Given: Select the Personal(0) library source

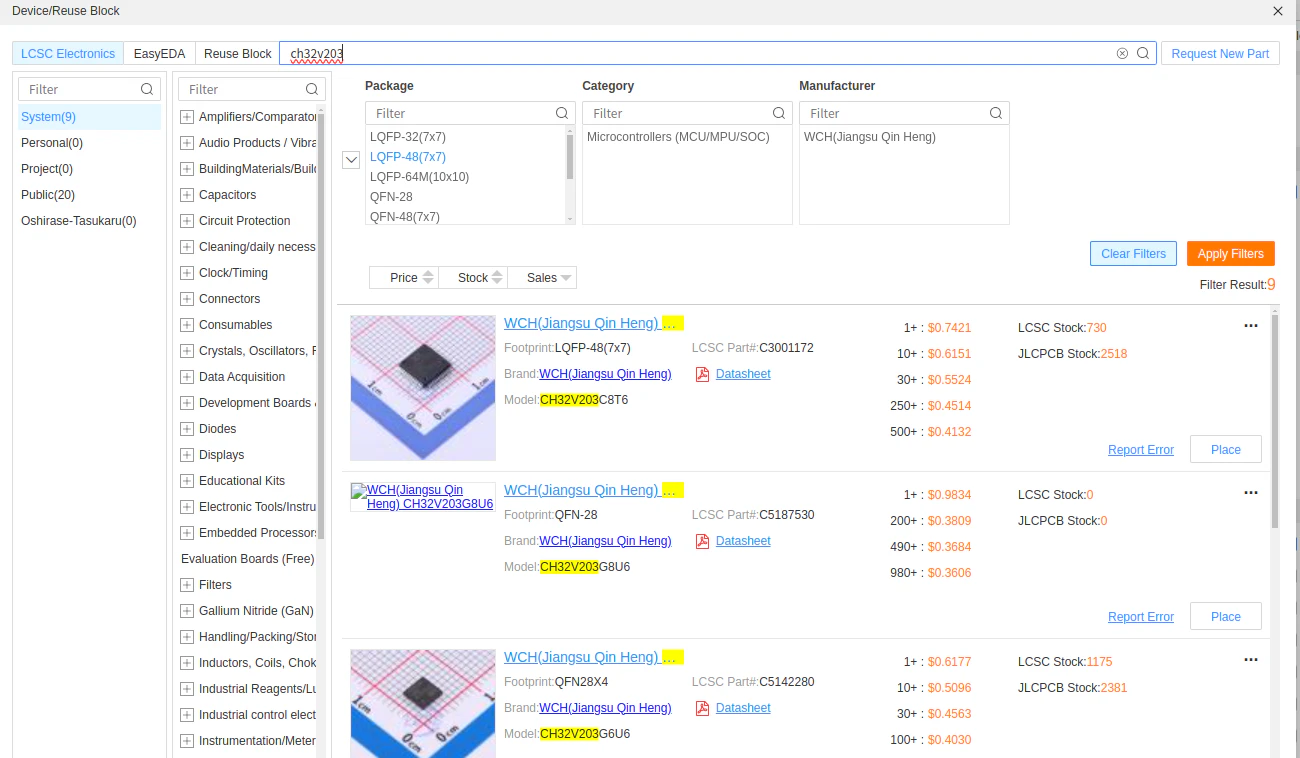Looking at the screenshot, I should [89, 143].
